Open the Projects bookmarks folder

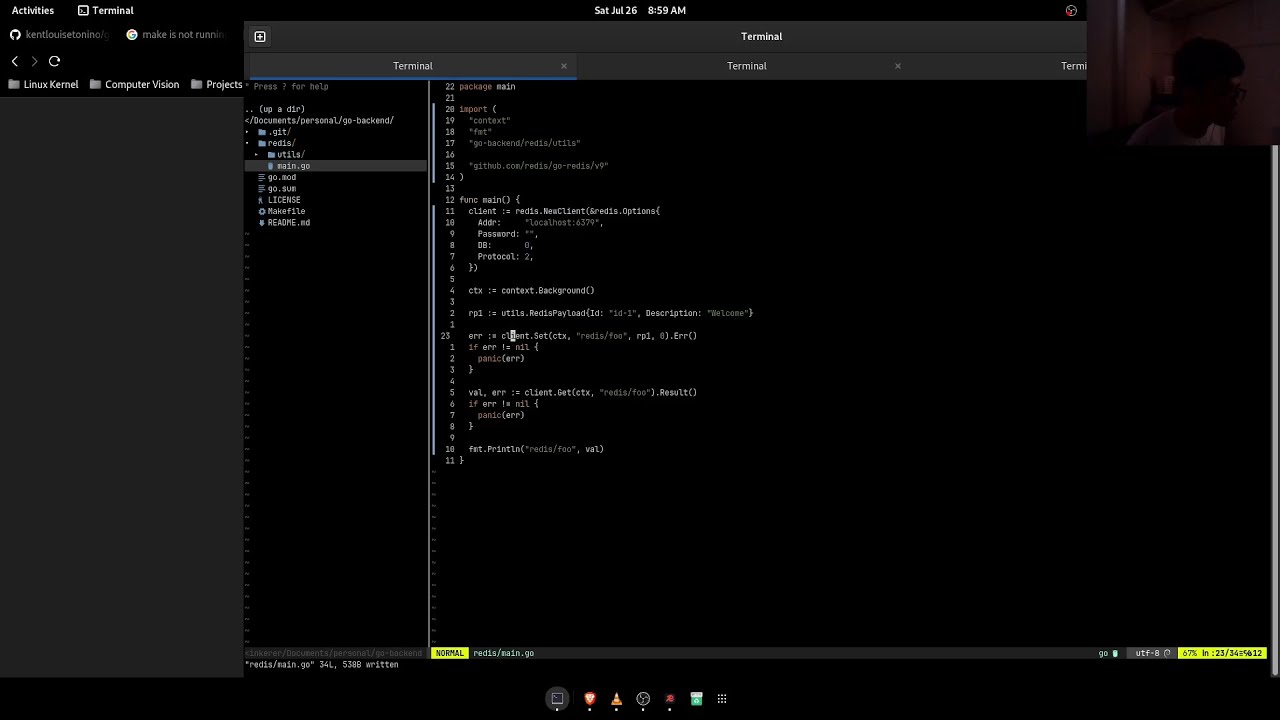(217, 84)
